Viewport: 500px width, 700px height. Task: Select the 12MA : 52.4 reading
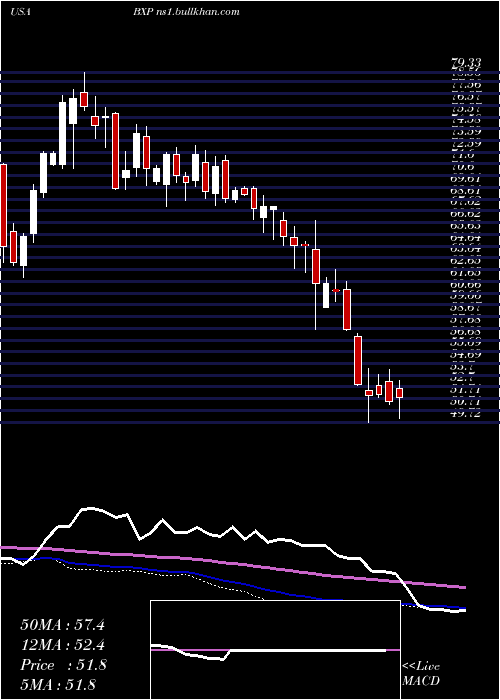point(62,645)
